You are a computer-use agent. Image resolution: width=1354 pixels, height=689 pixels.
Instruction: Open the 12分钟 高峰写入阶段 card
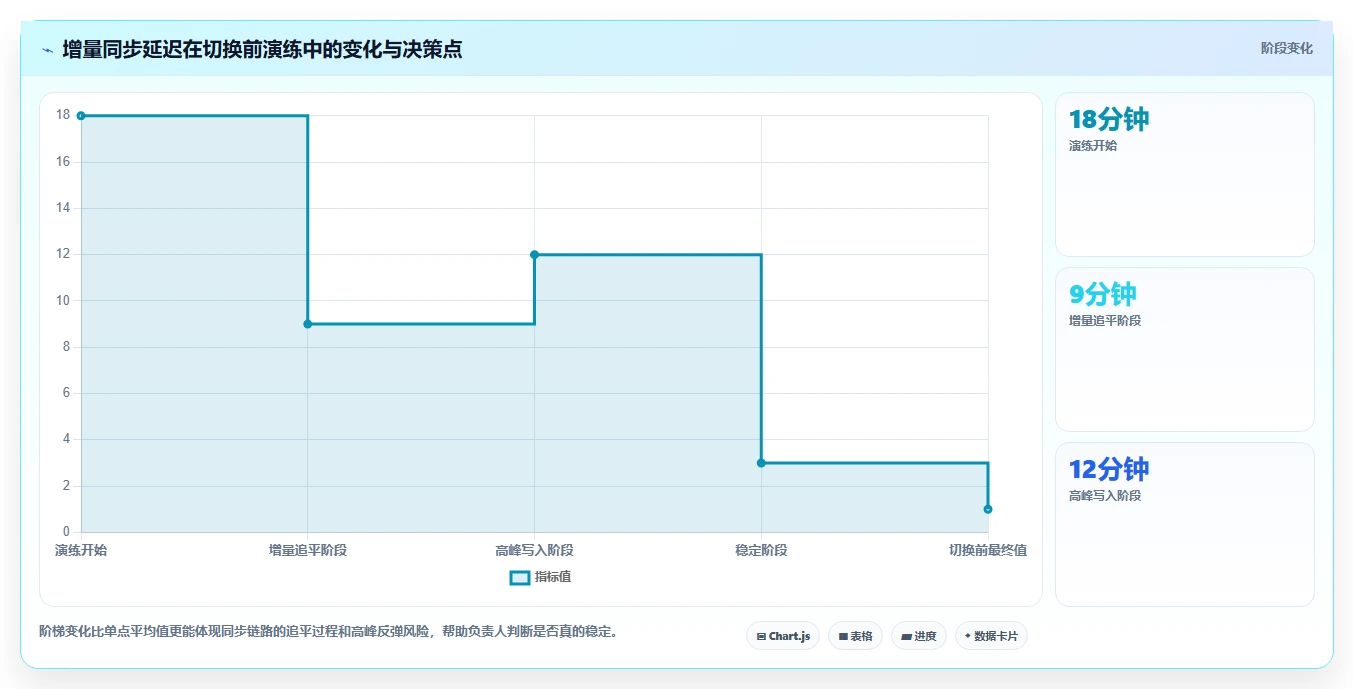click(x=1185, y=525)
